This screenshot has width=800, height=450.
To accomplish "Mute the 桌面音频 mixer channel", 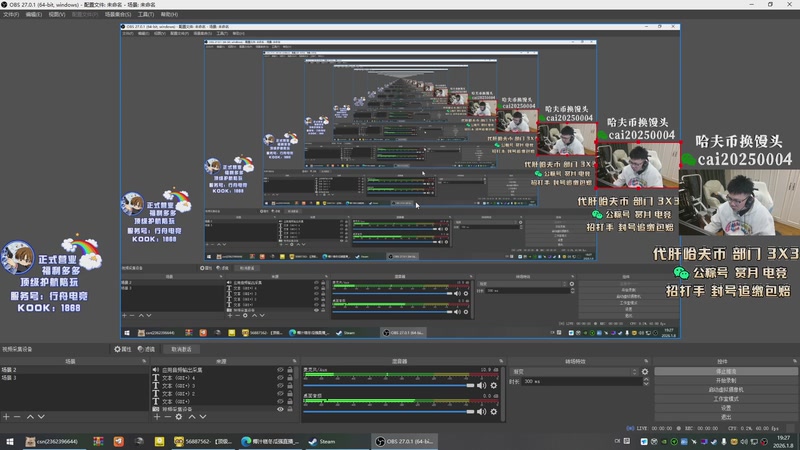I will 481,411.
